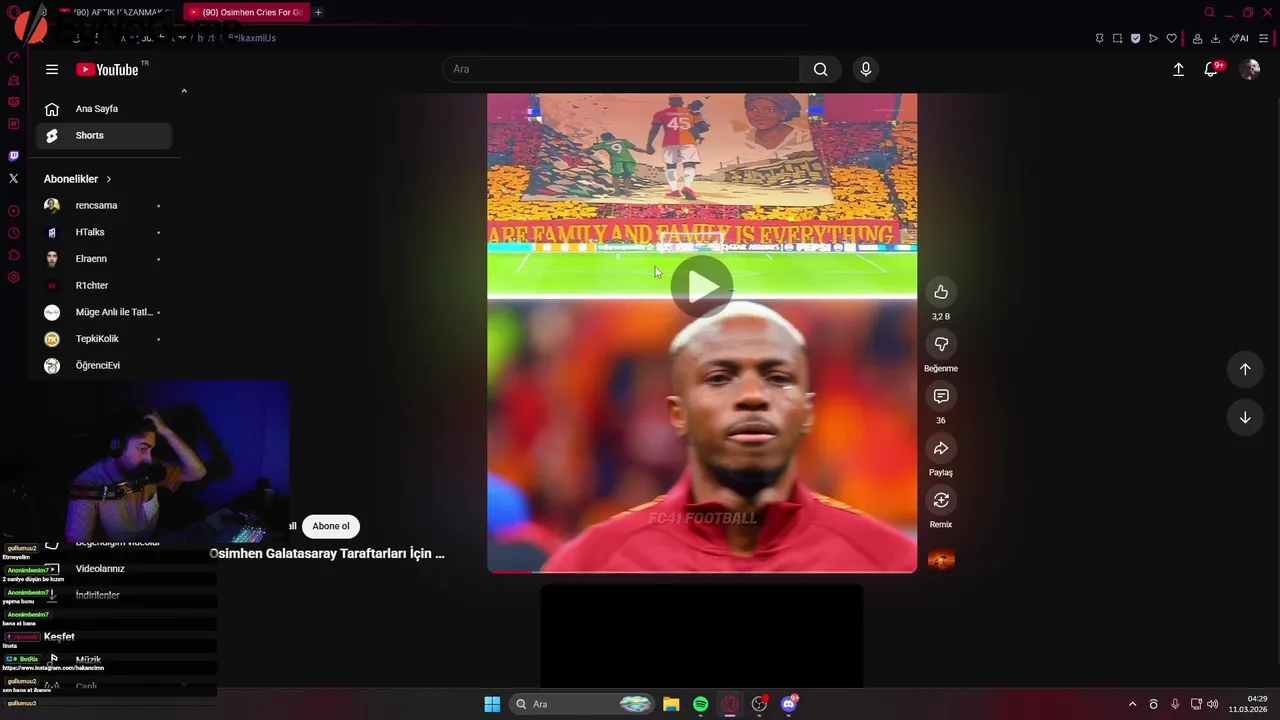Share the Short via Paylaş

[x=941, y=448]
